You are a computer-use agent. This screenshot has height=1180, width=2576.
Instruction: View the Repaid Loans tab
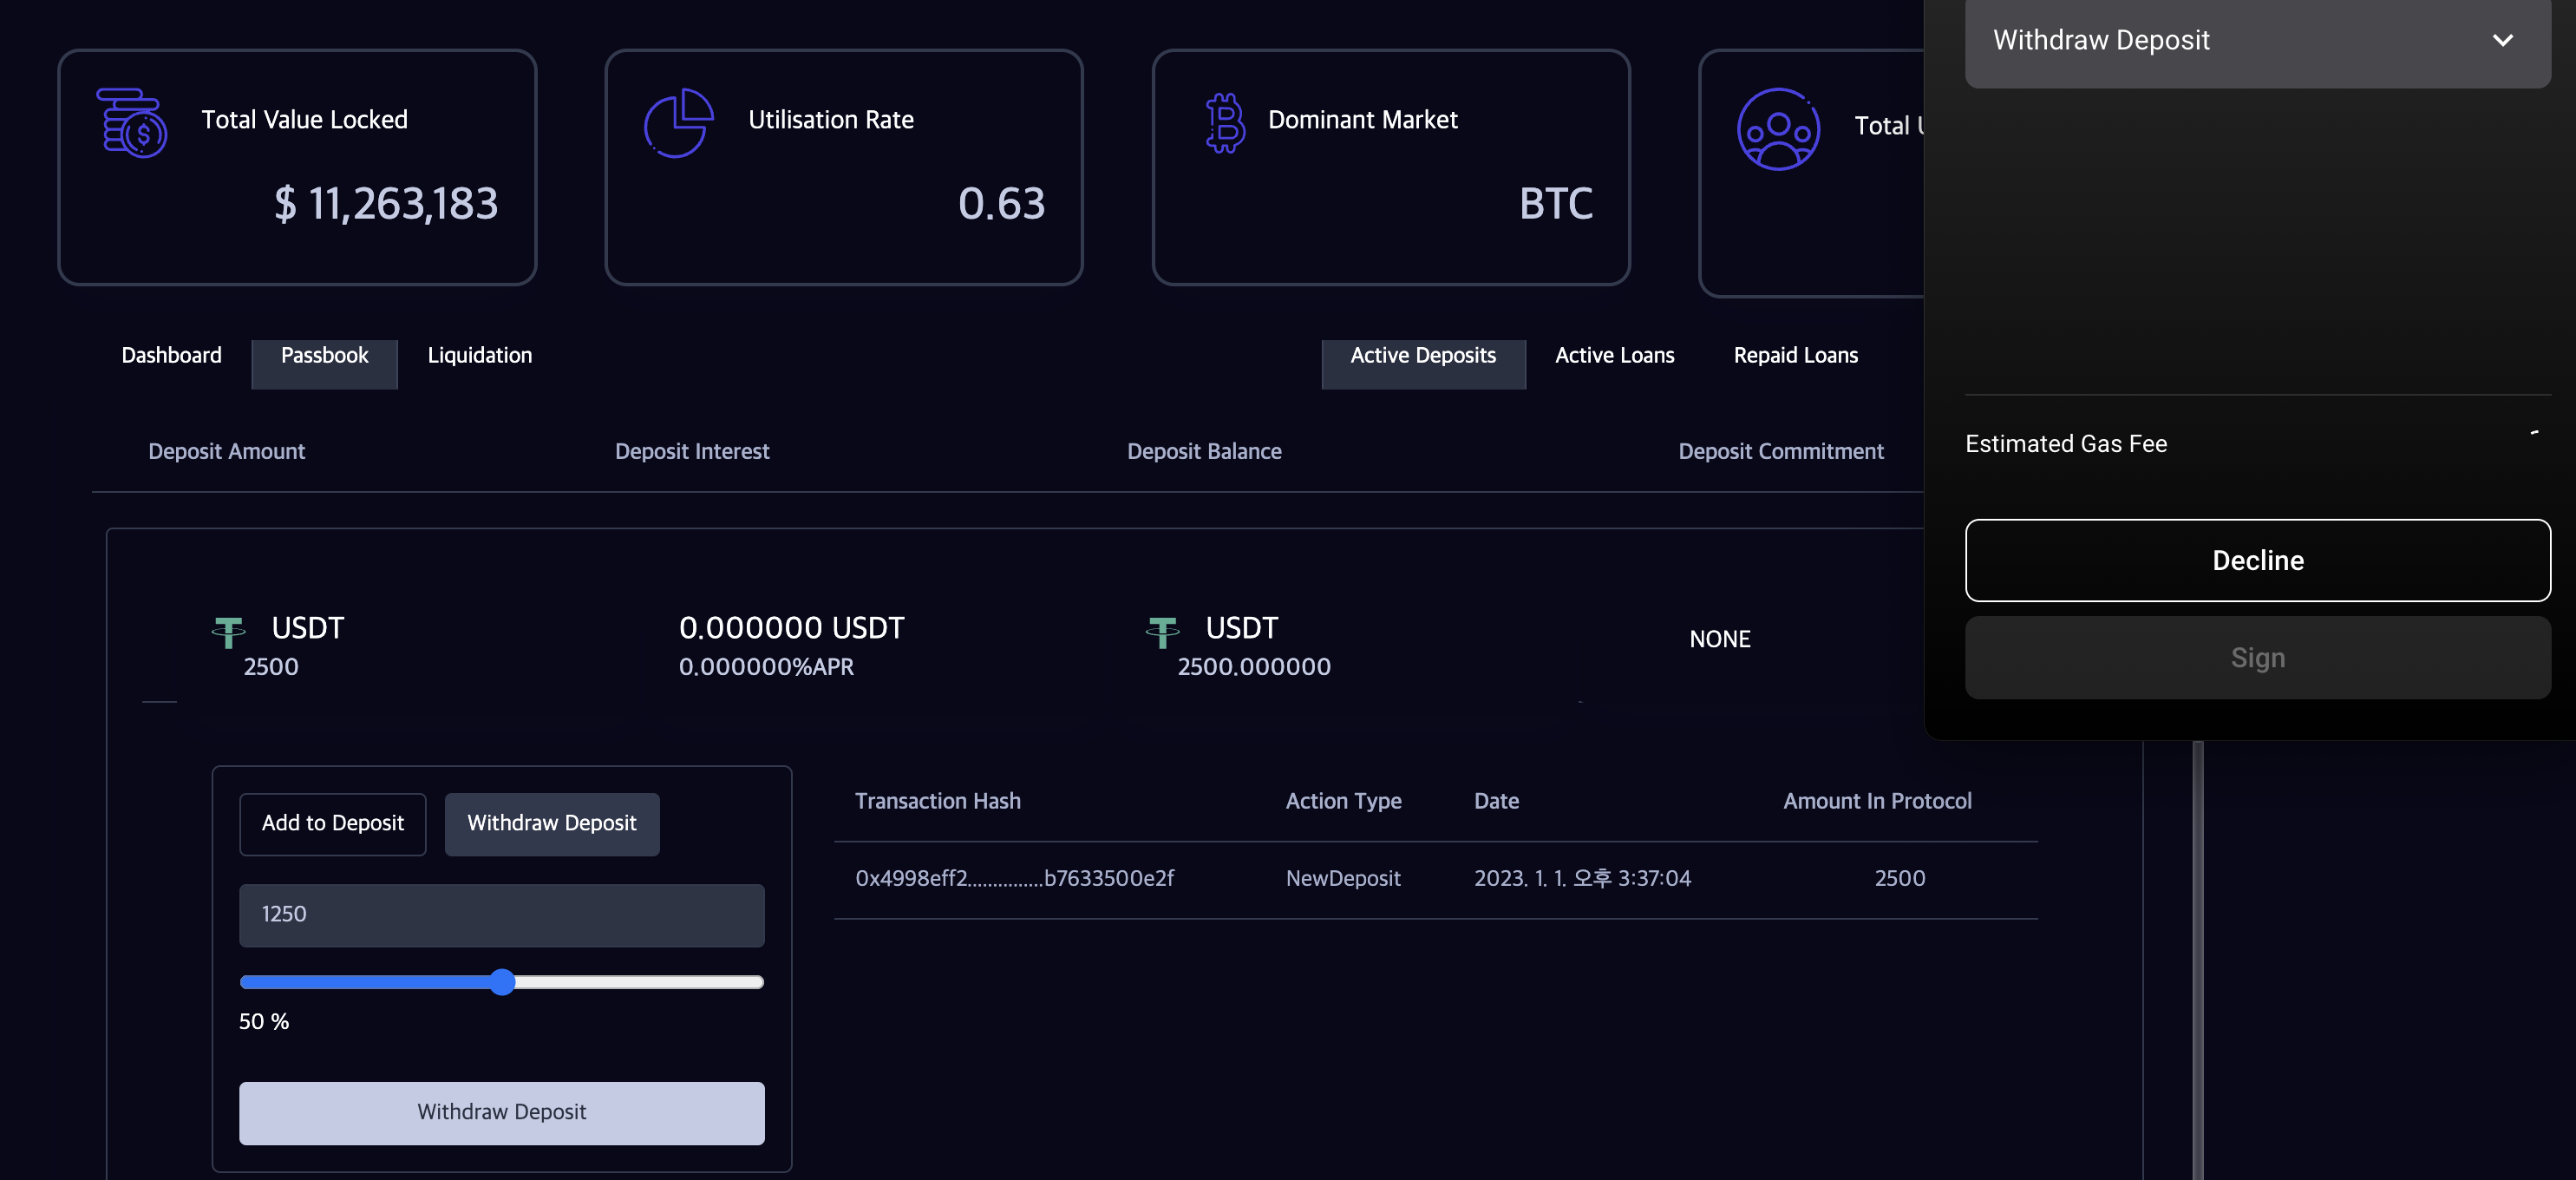tap(1795, 355)
